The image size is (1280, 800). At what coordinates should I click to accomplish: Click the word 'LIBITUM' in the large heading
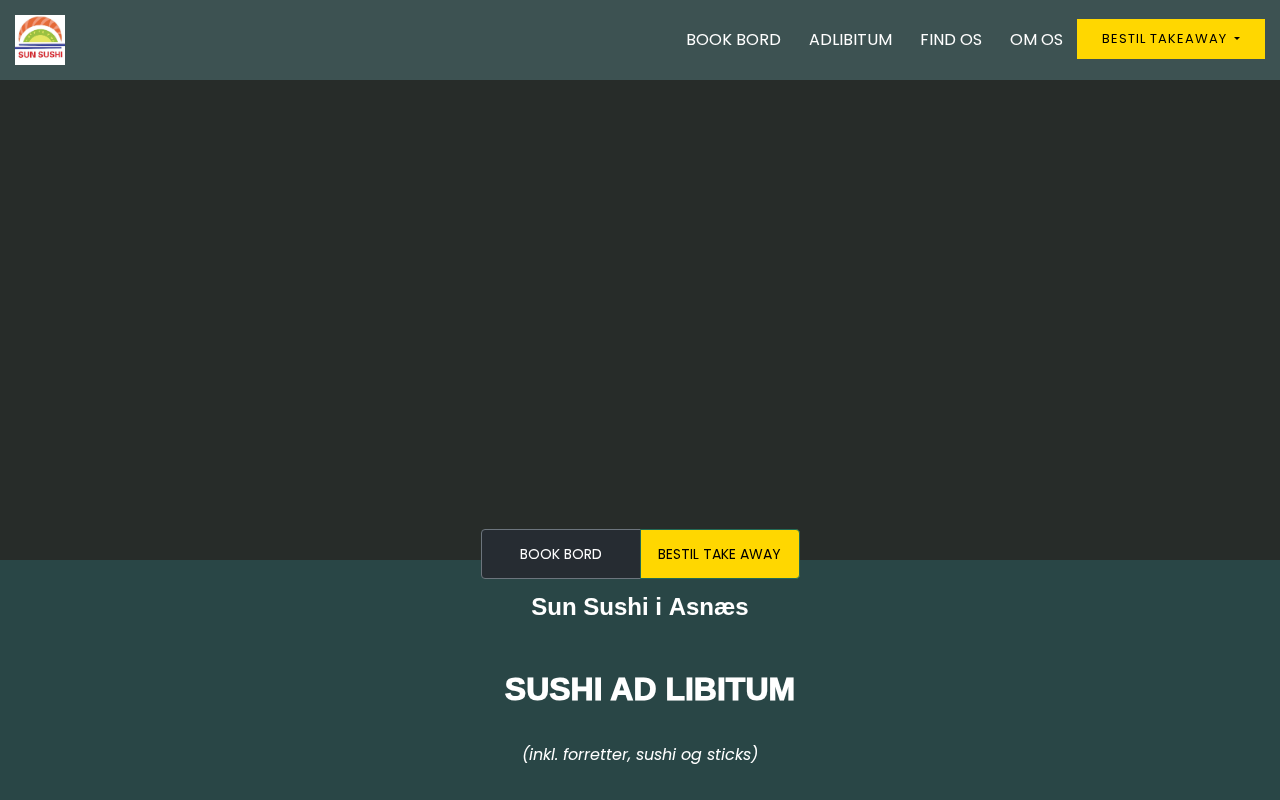[730, 689]
